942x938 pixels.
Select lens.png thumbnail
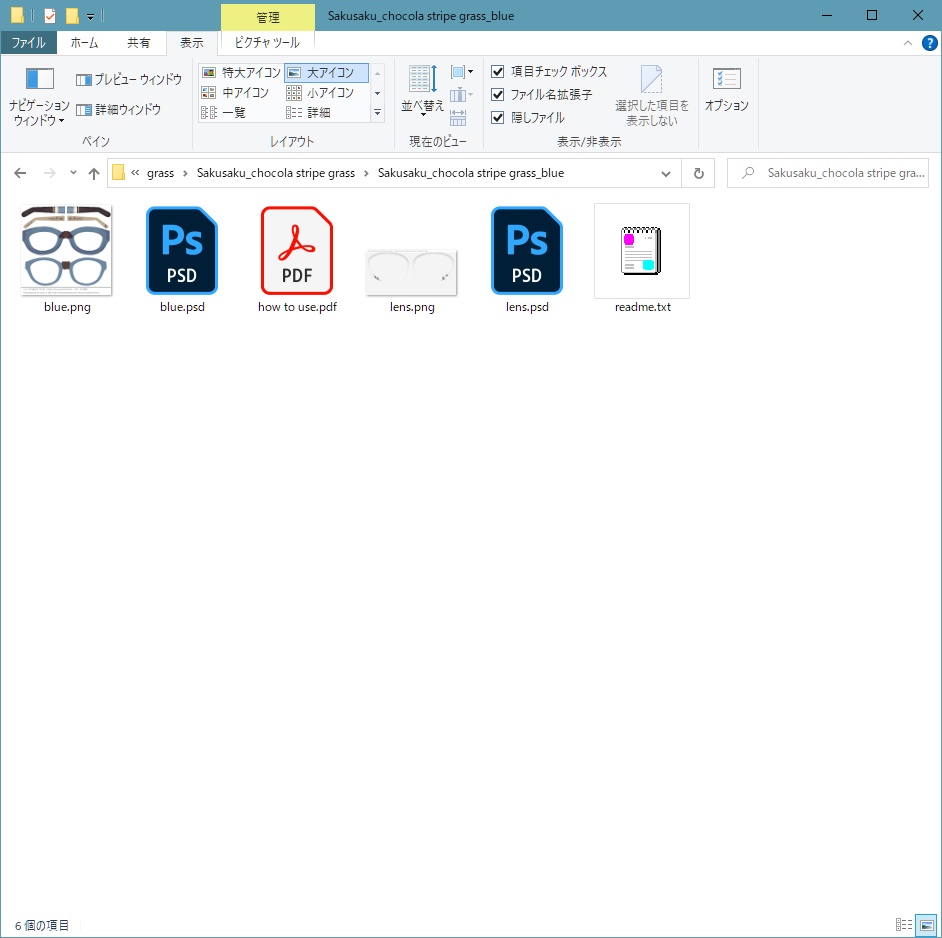click(x=412, y=272)
